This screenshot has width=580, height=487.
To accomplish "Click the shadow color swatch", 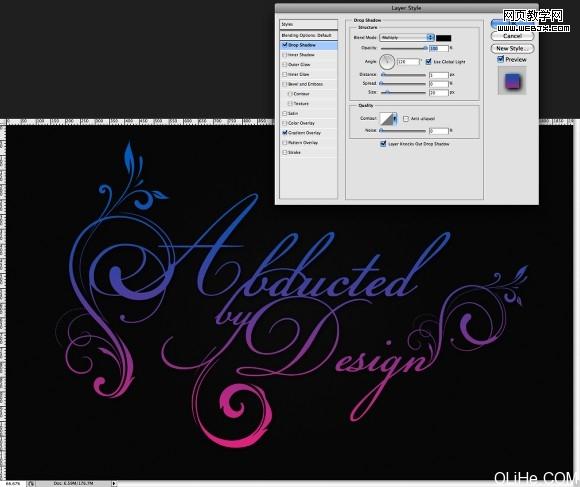I will 444,38.
